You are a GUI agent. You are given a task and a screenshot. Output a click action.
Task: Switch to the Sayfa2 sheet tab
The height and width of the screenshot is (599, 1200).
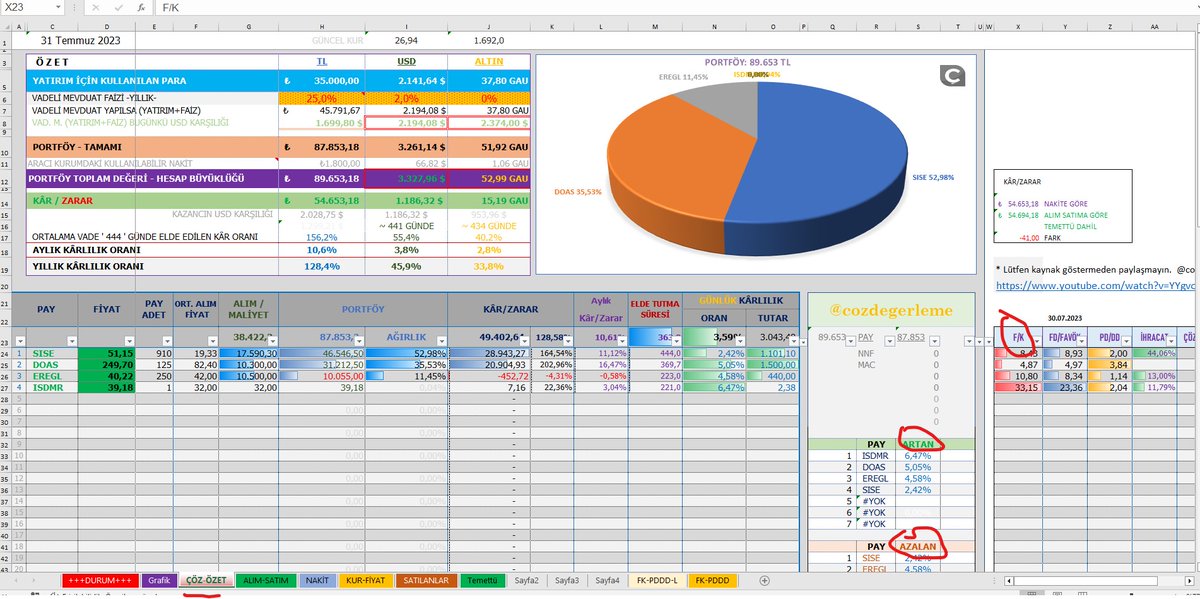tap(525, 579)
